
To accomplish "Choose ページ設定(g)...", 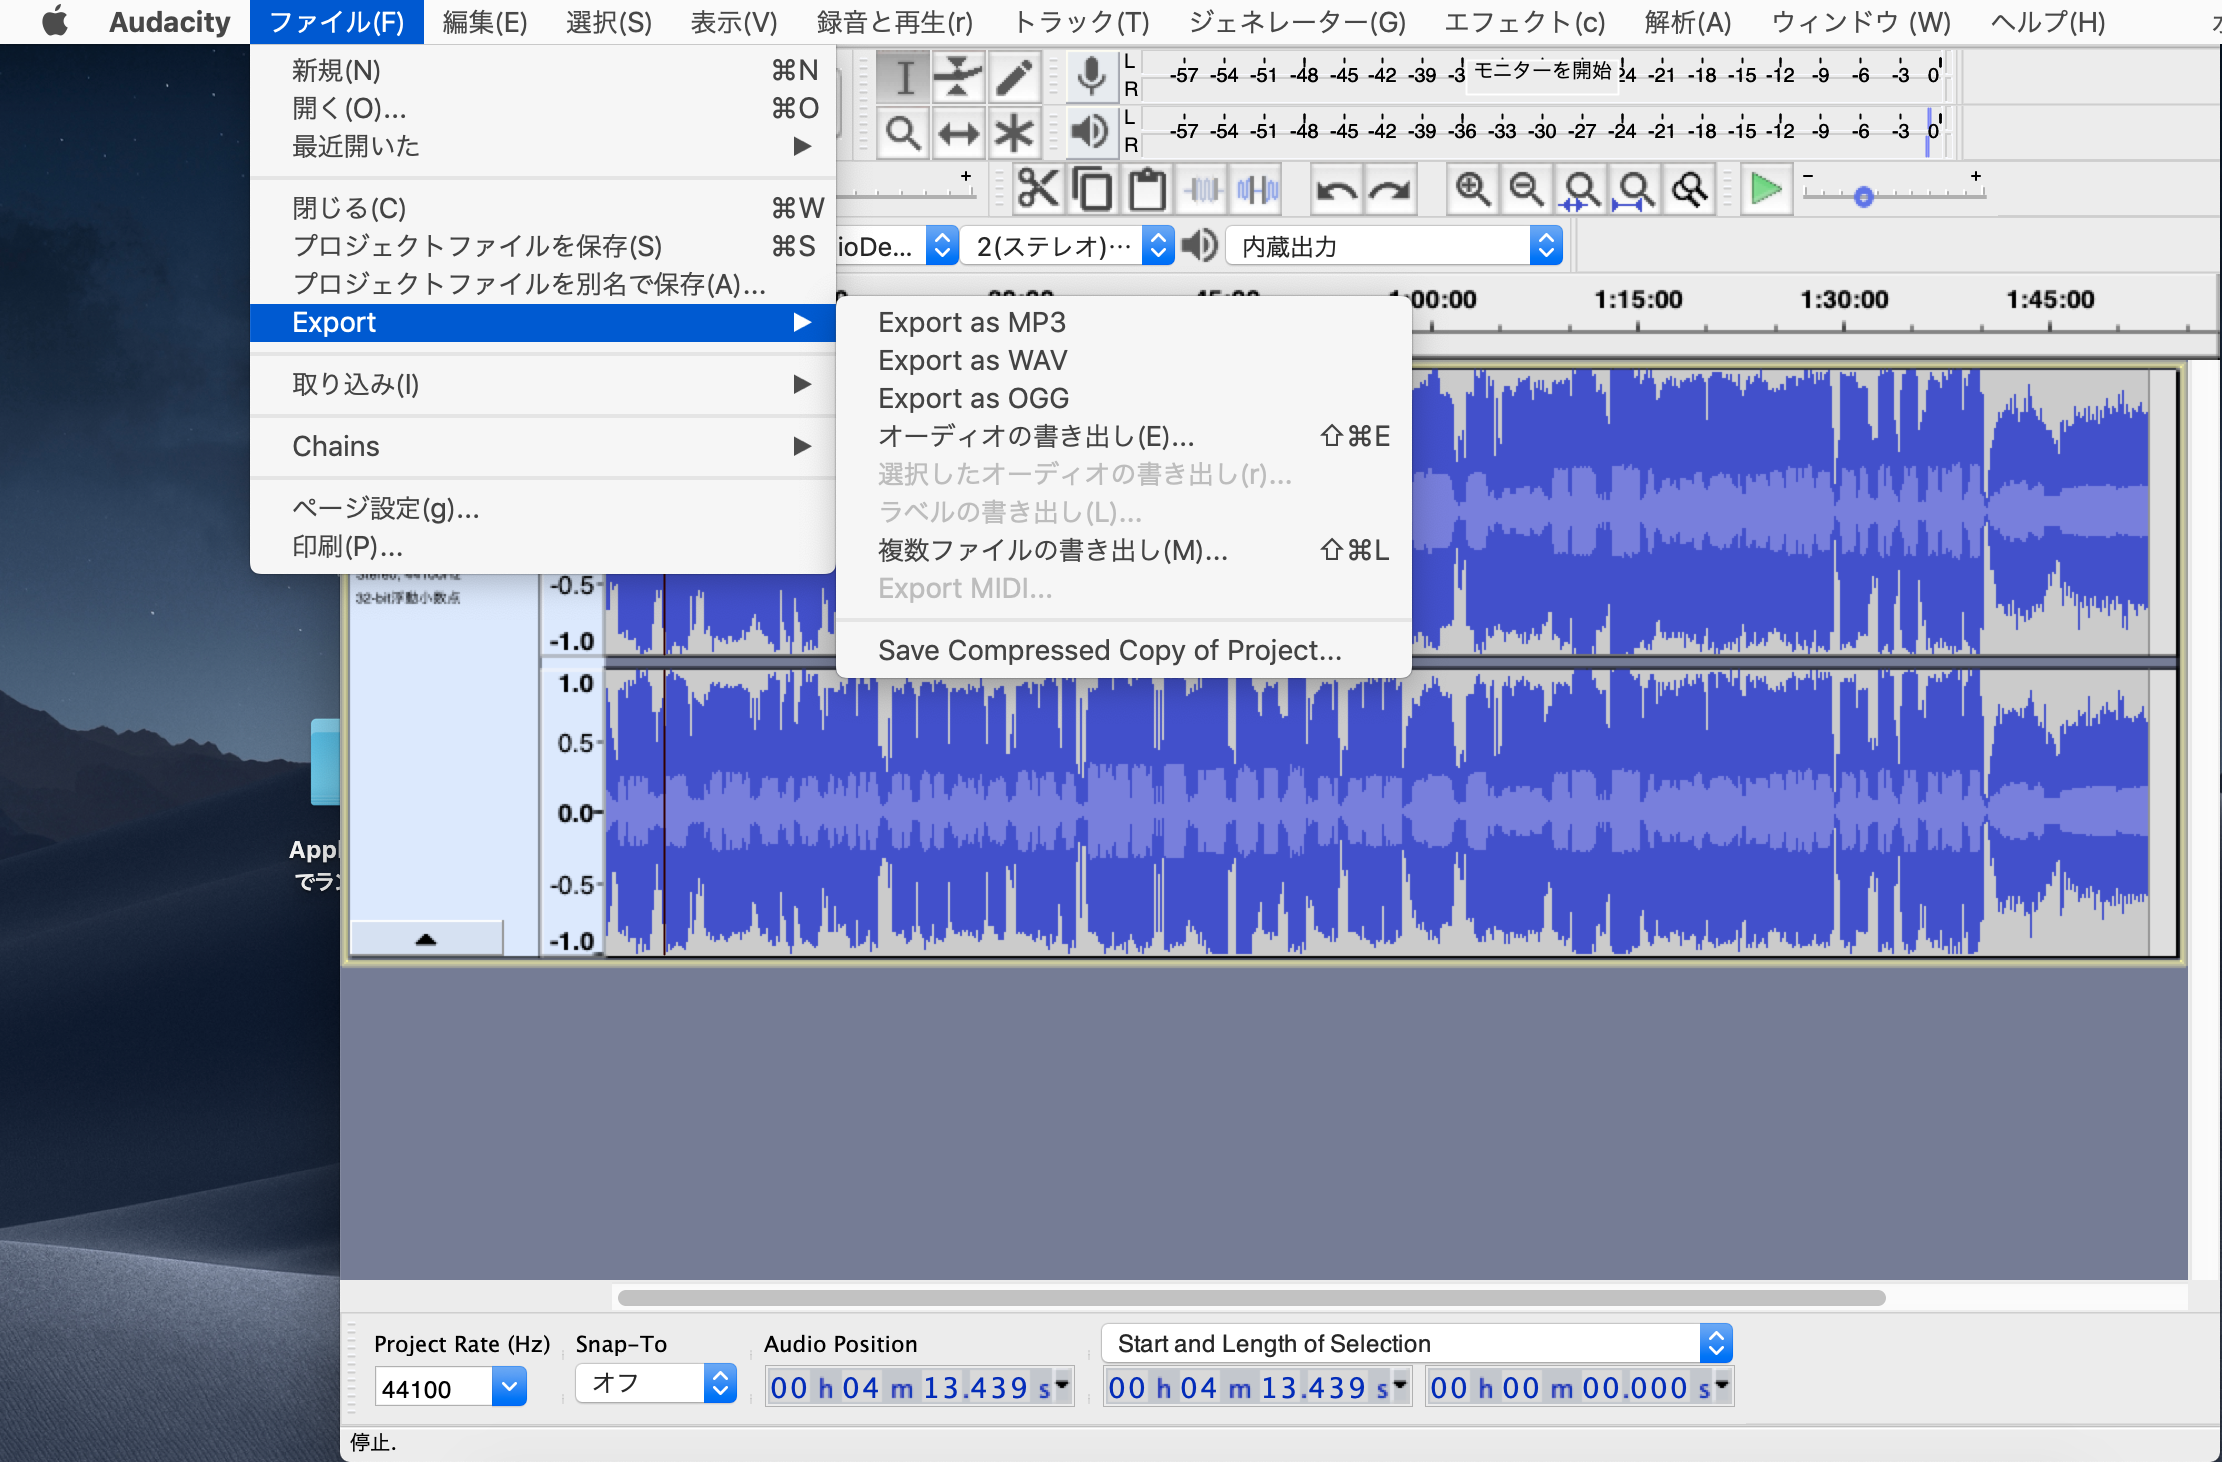I will [x=543, y=508].
